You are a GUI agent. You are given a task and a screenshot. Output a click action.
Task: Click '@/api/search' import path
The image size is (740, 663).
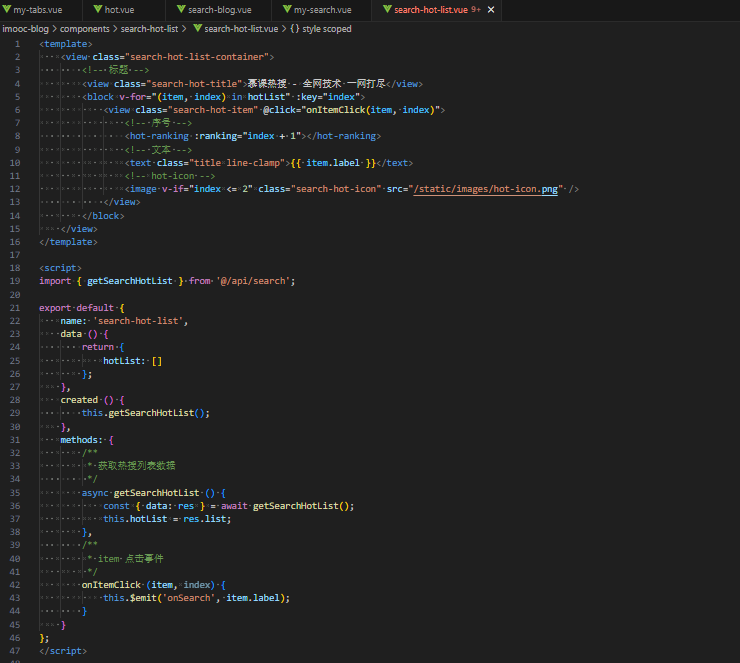pos(253,281)
